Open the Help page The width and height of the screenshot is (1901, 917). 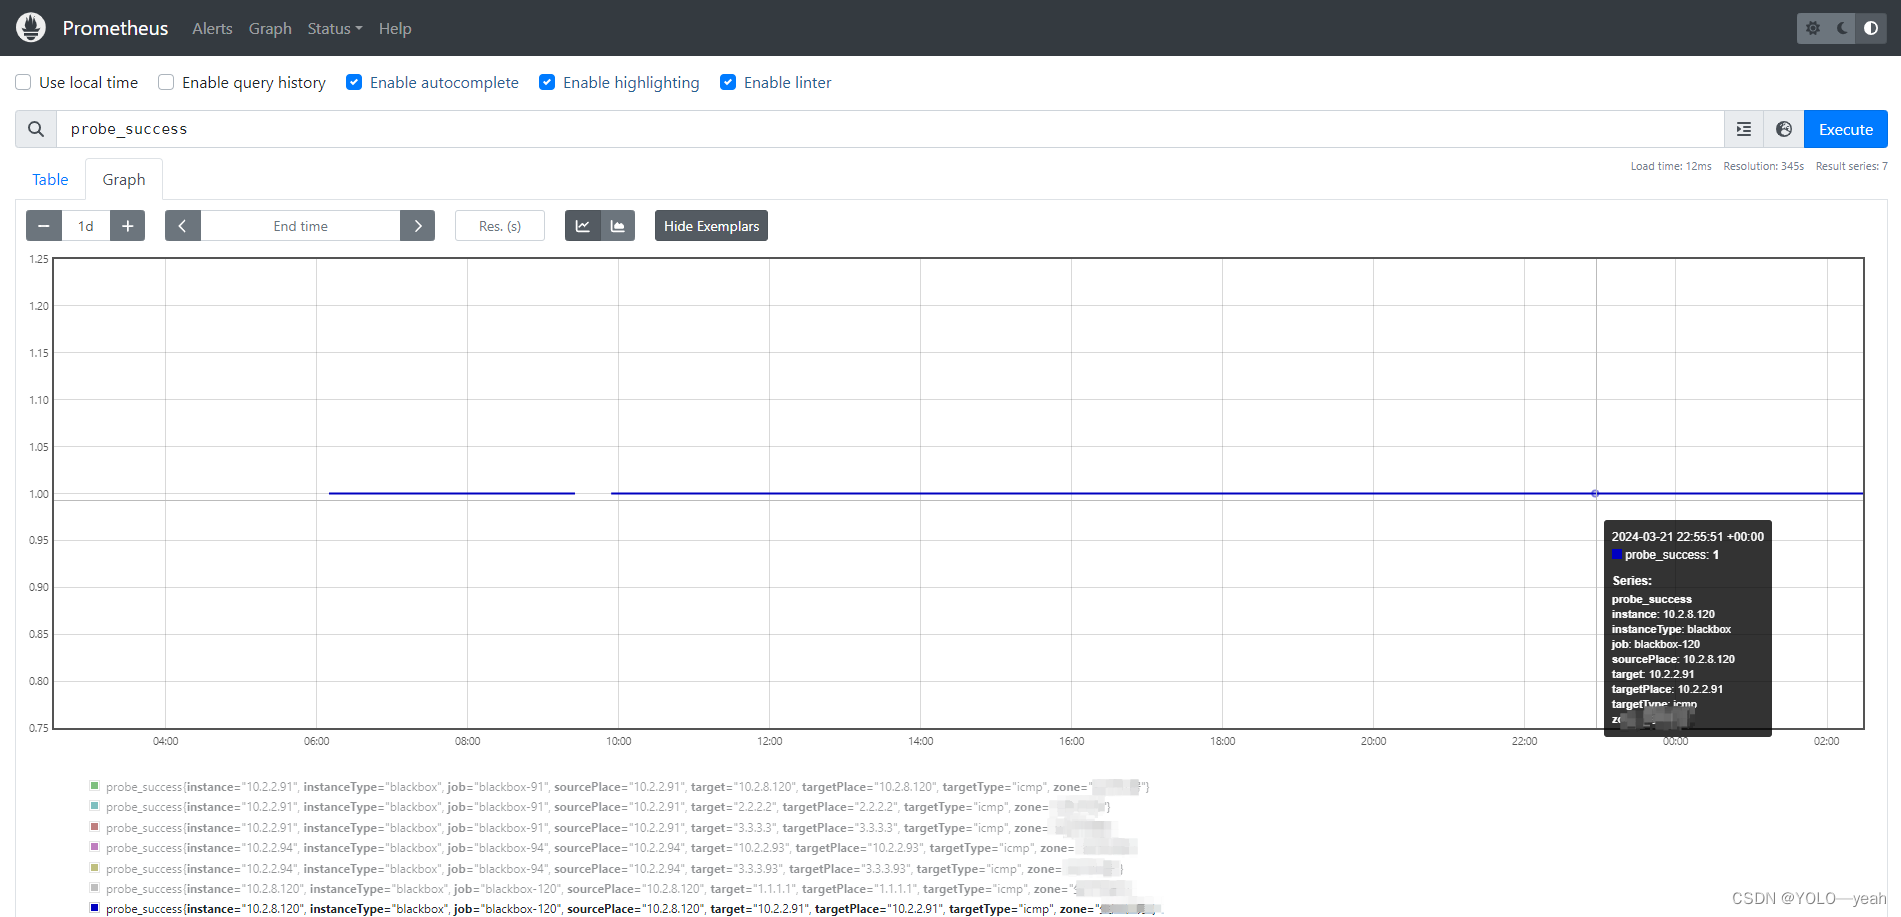[395, 28]
